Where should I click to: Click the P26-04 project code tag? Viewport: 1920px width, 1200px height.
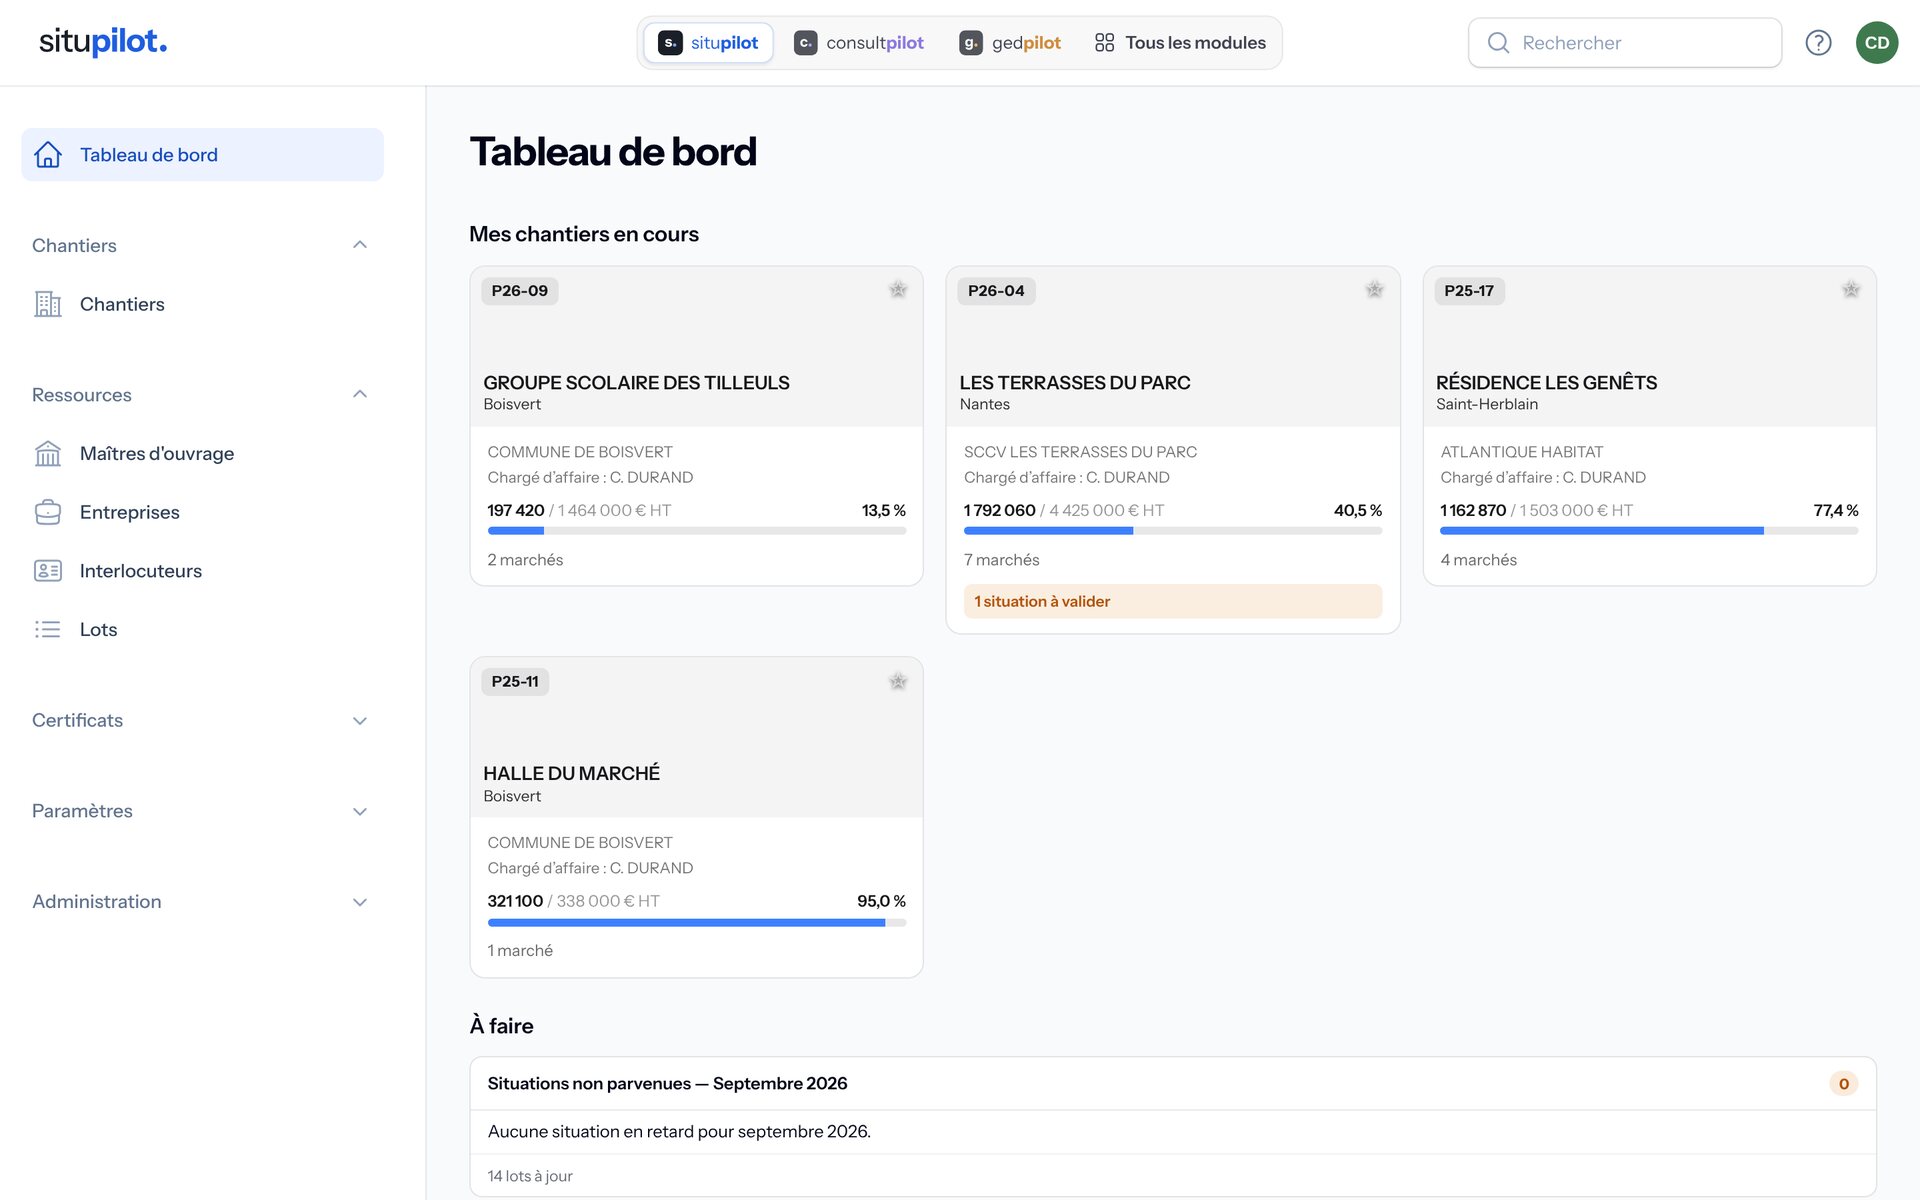click(x=996, y=291)
